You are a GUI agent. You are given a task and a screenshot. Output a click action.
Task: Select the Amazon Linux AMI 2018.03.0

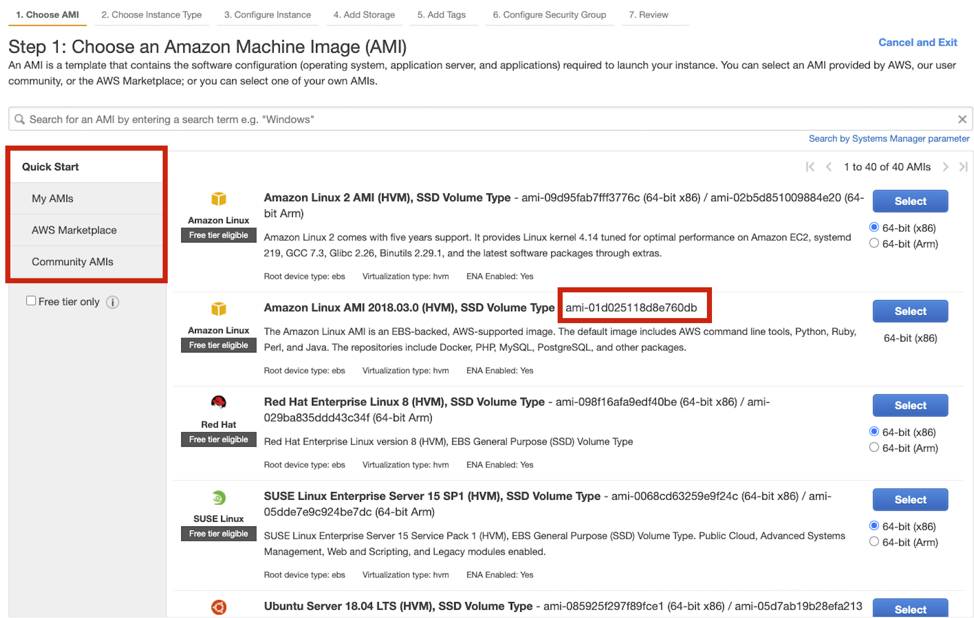coord(910,311)
